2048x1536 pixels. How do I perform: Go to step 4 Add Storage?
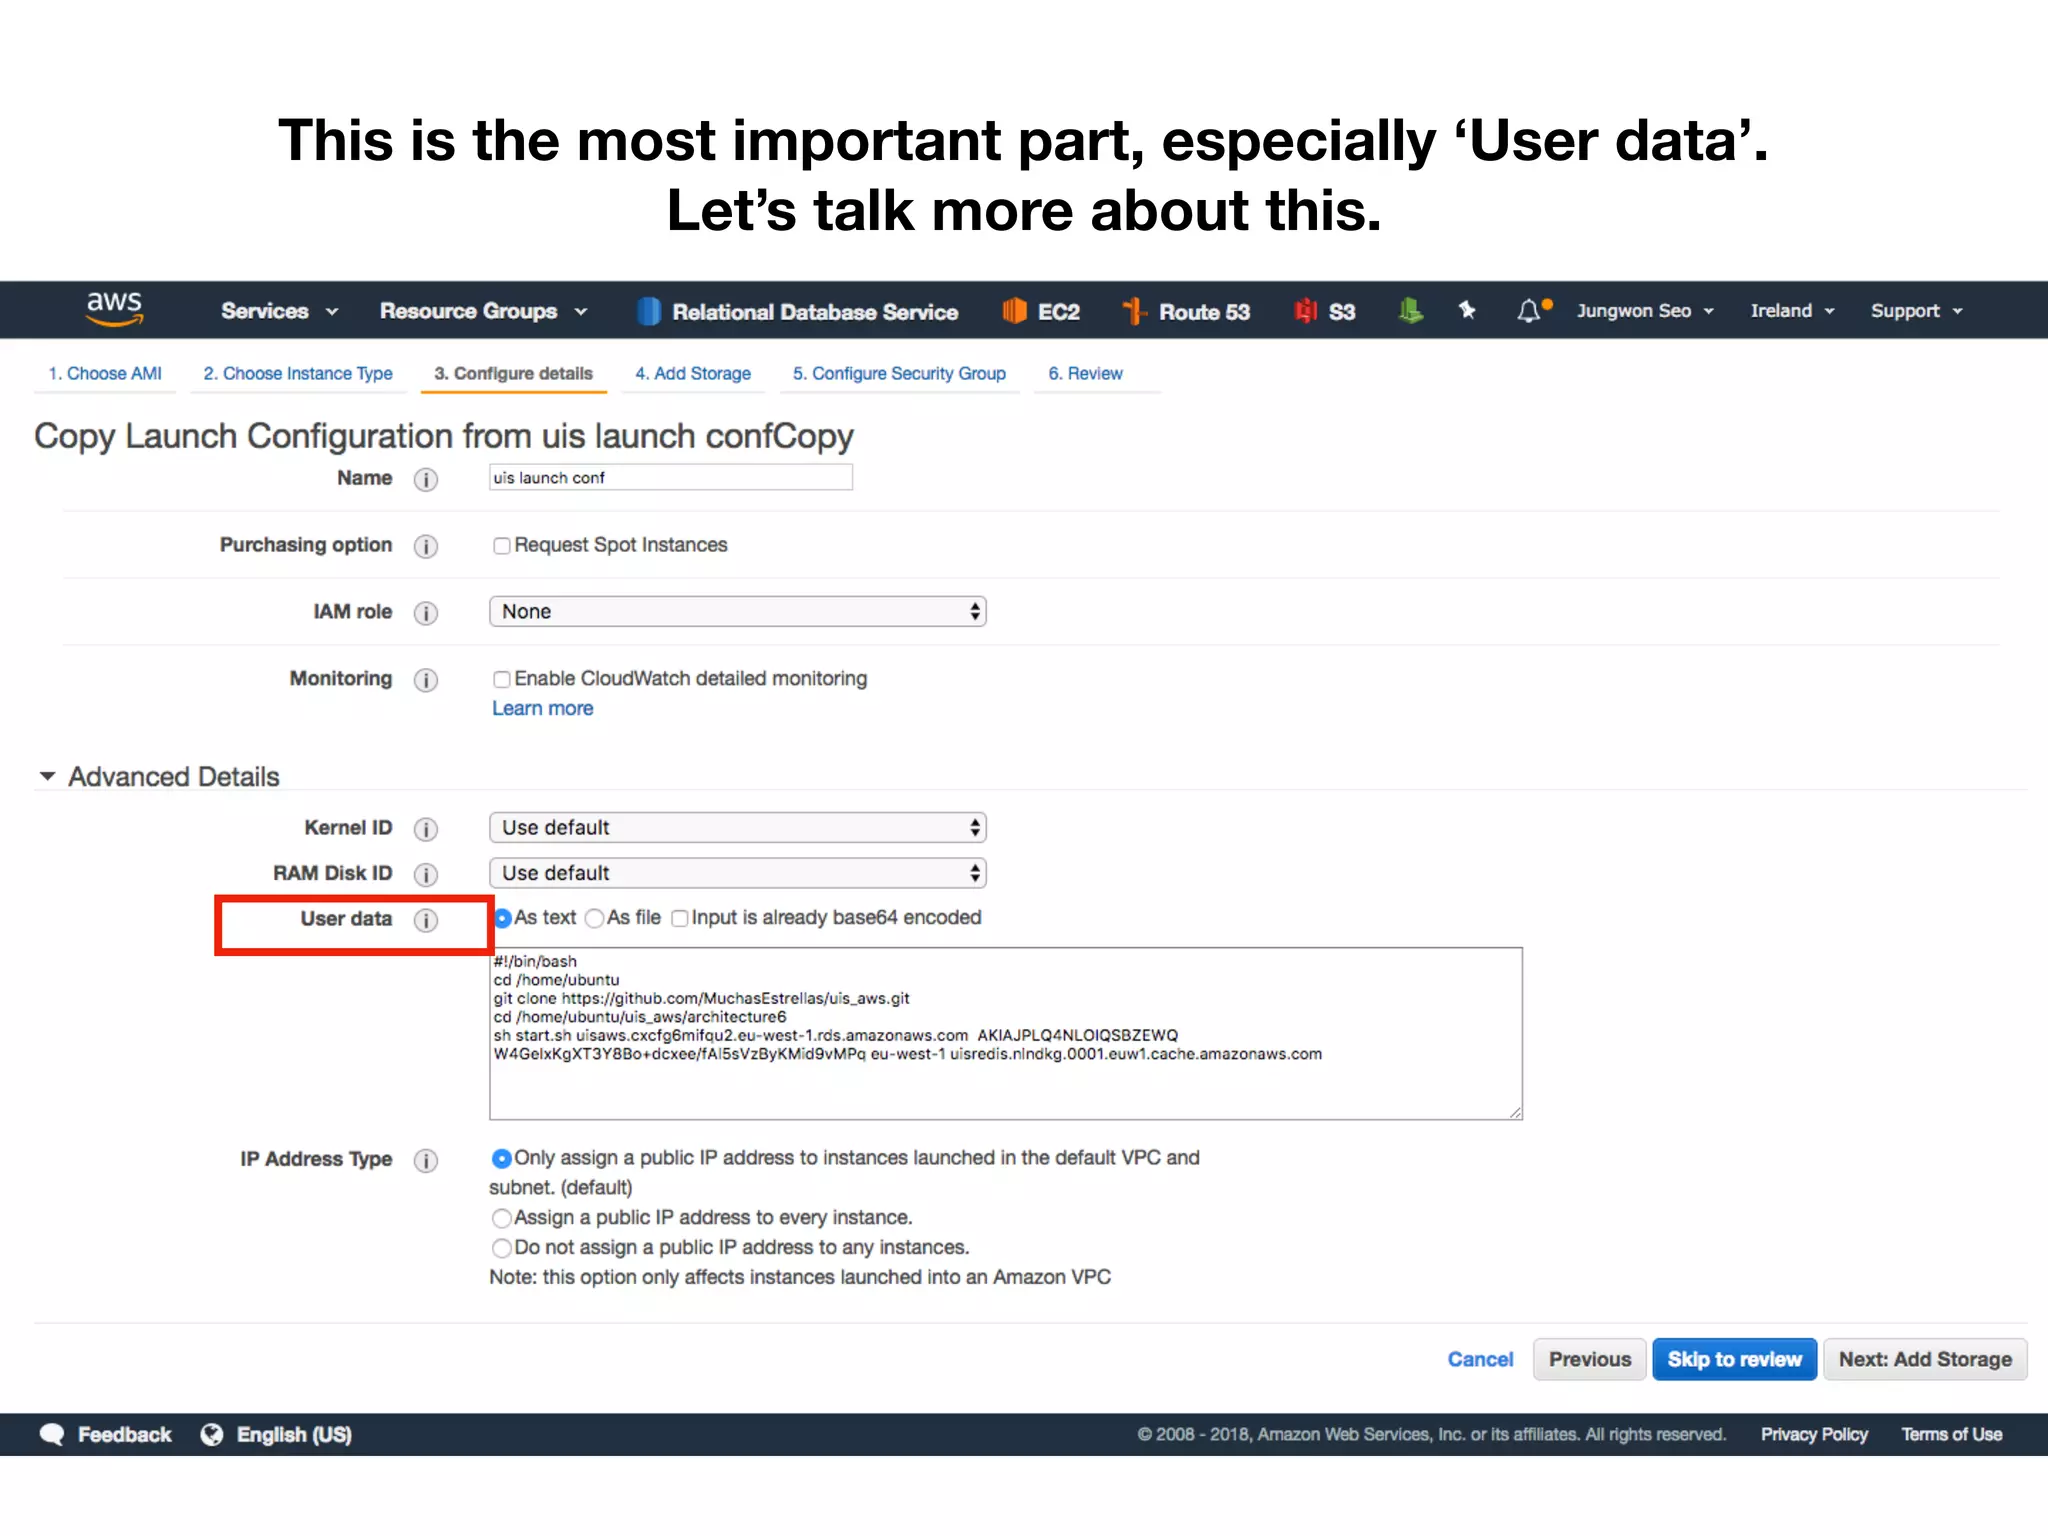693,374
